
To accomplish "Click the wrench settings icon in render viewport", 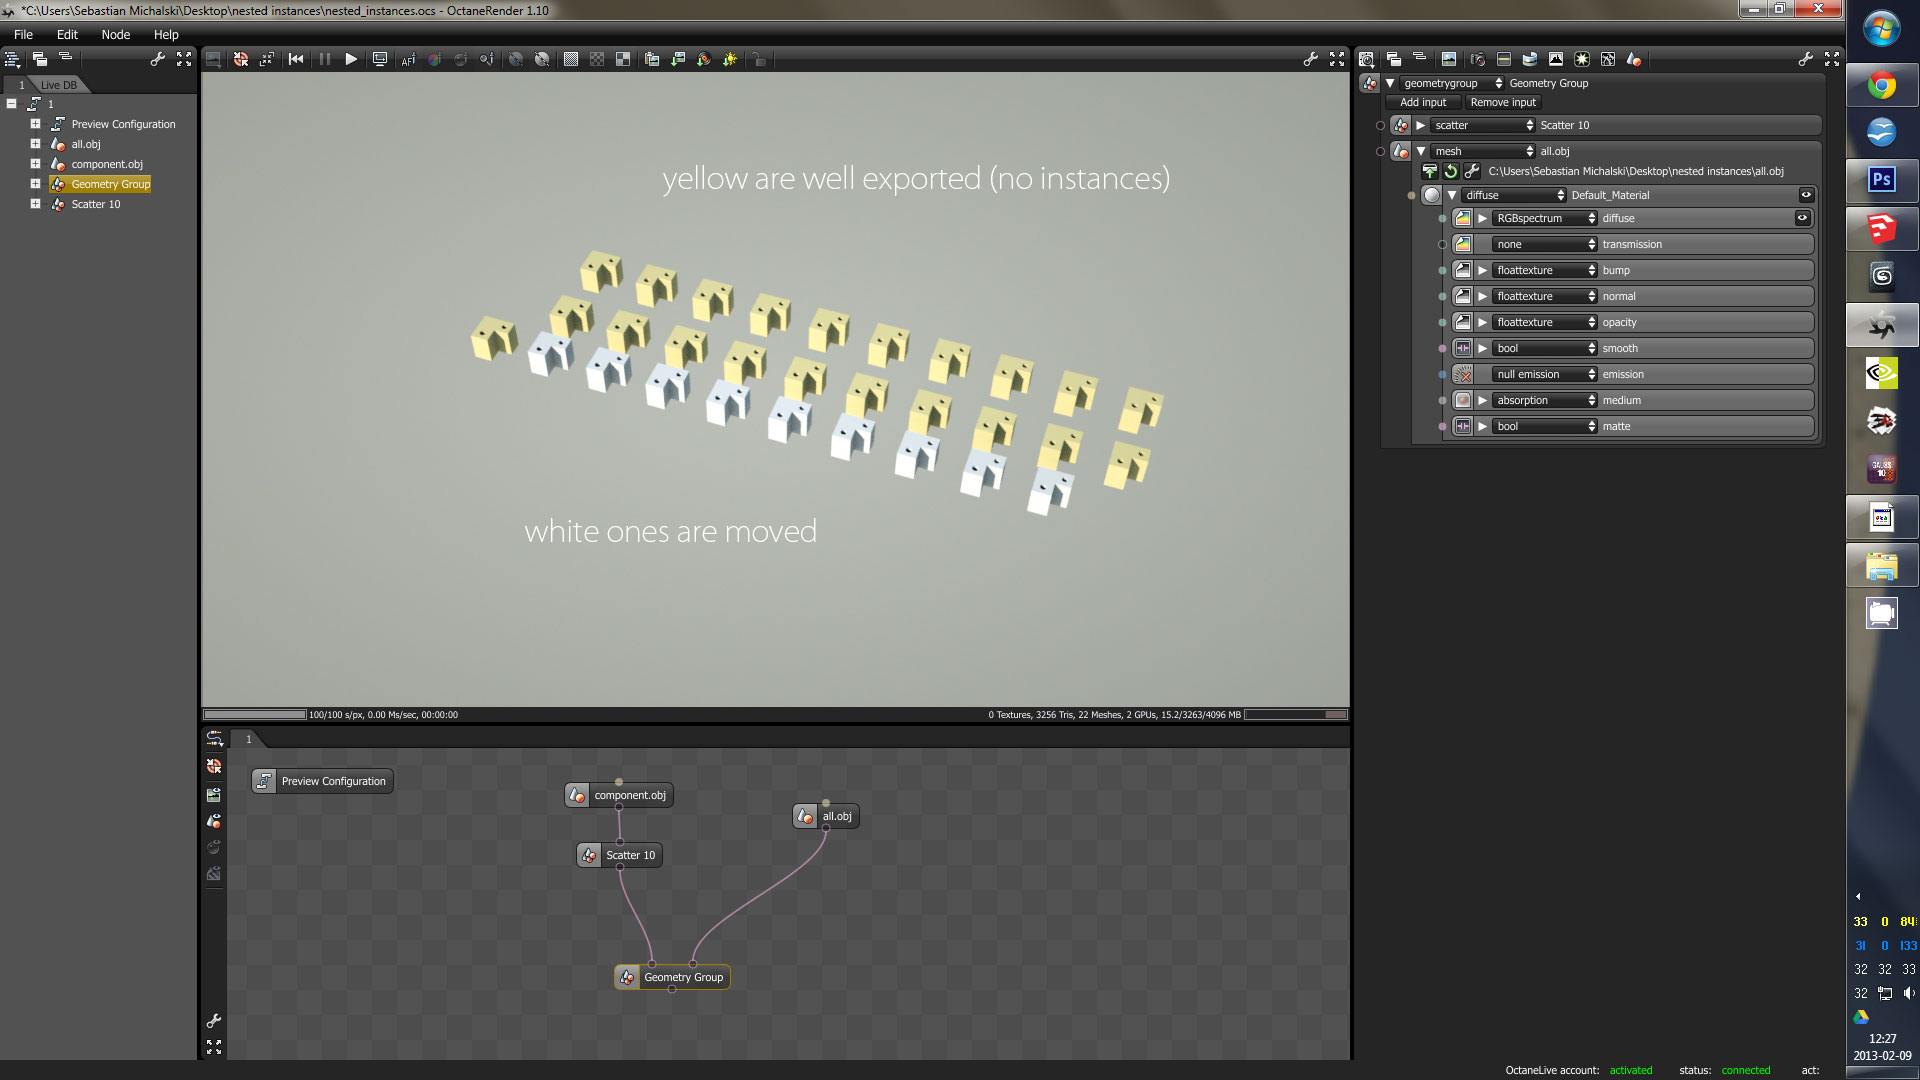I will click(1310, 60).
